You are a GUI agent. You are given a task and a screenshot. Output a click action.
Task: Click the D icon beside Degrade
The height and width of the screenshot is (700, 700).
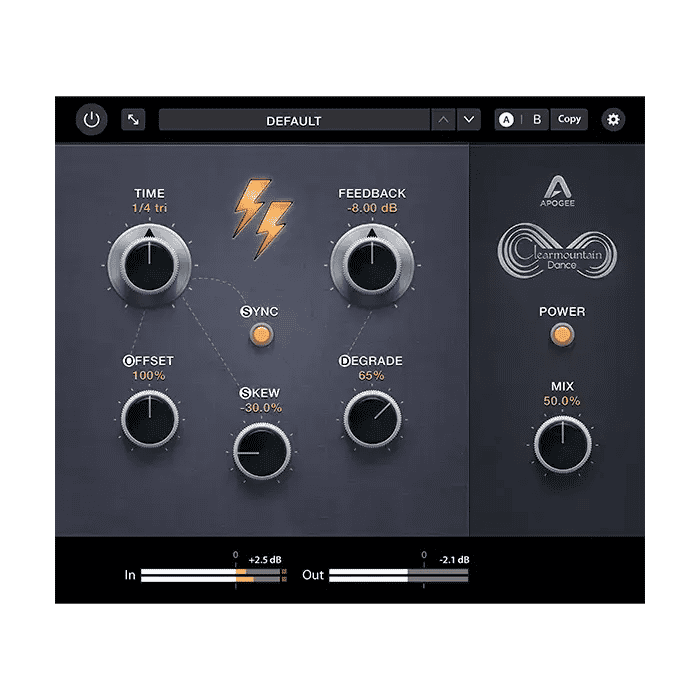click(x=344, y=360)
